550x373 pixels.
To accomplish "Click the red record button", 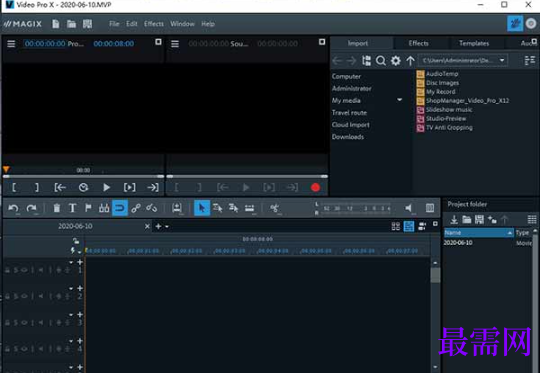I will (x=315, y=187).
